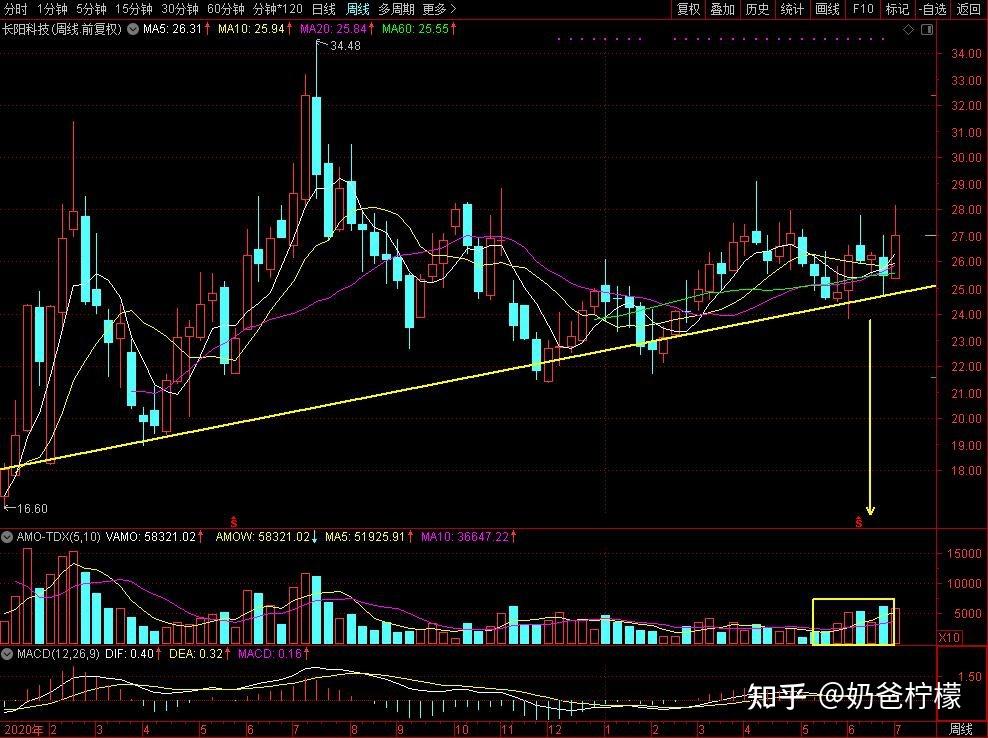Click the red S marker below the arrow
Screen dimensions: 988x738
point(858,522)
